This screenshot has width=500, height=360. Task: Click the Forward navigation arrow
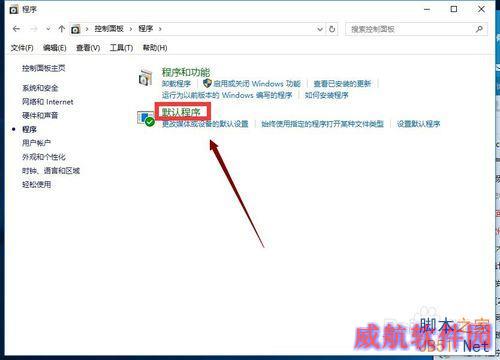coord(33,29)
